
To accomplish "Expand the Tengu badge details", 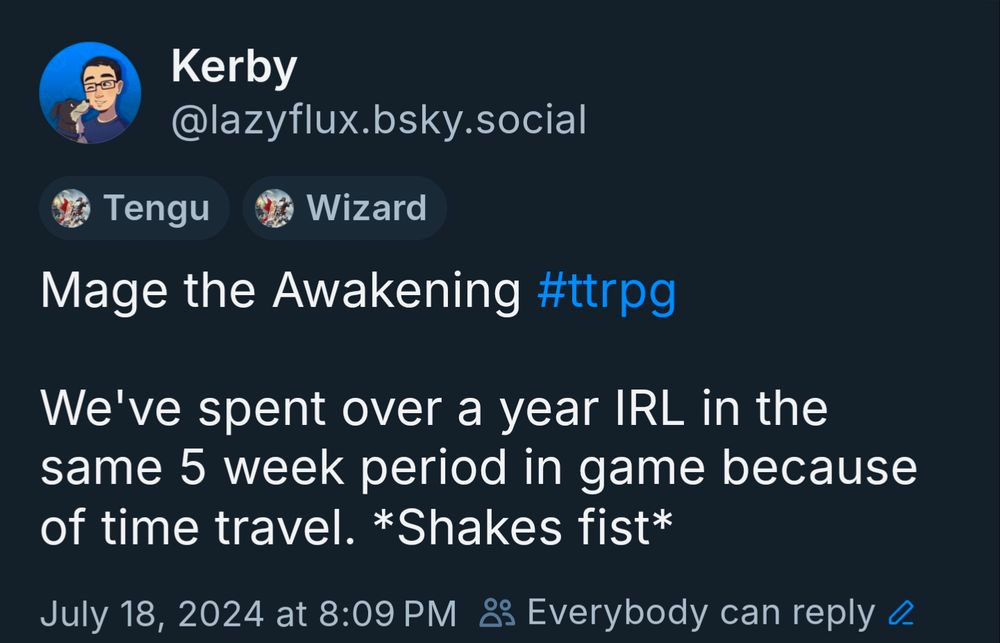I will (x=134, y=208).
